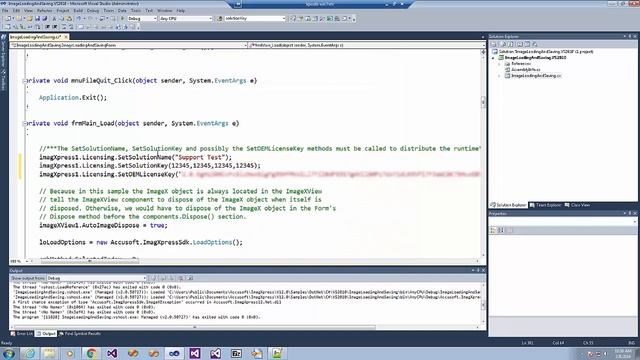Screen dimensions: 640x360
Task: Click the New Project toolbar icon
Action: [8, 18]
